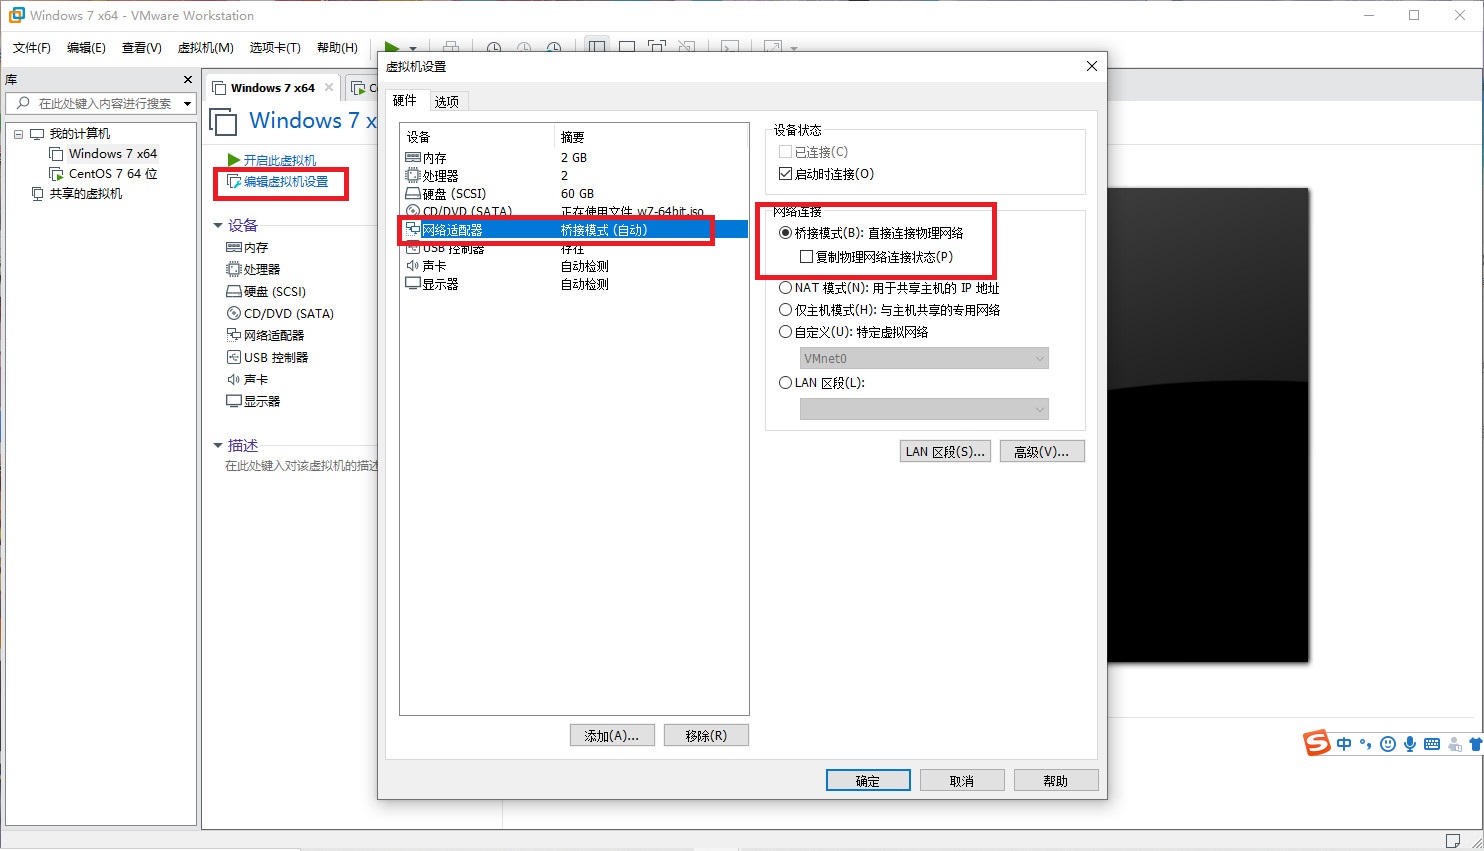Open the IME skin shirt icon
The height and width of the screenshot is (851, 1484).
click(1475, 744)
